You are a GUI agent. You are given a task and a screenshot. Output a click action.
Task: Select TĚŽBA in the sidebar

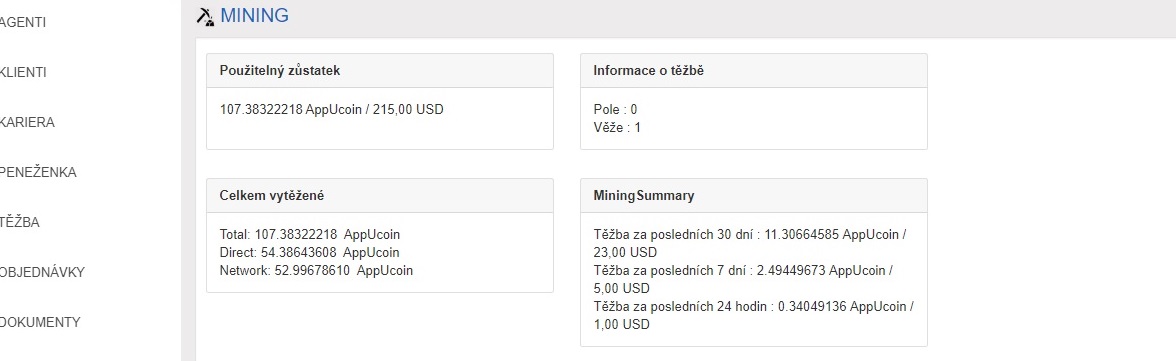tap(20, 223)
